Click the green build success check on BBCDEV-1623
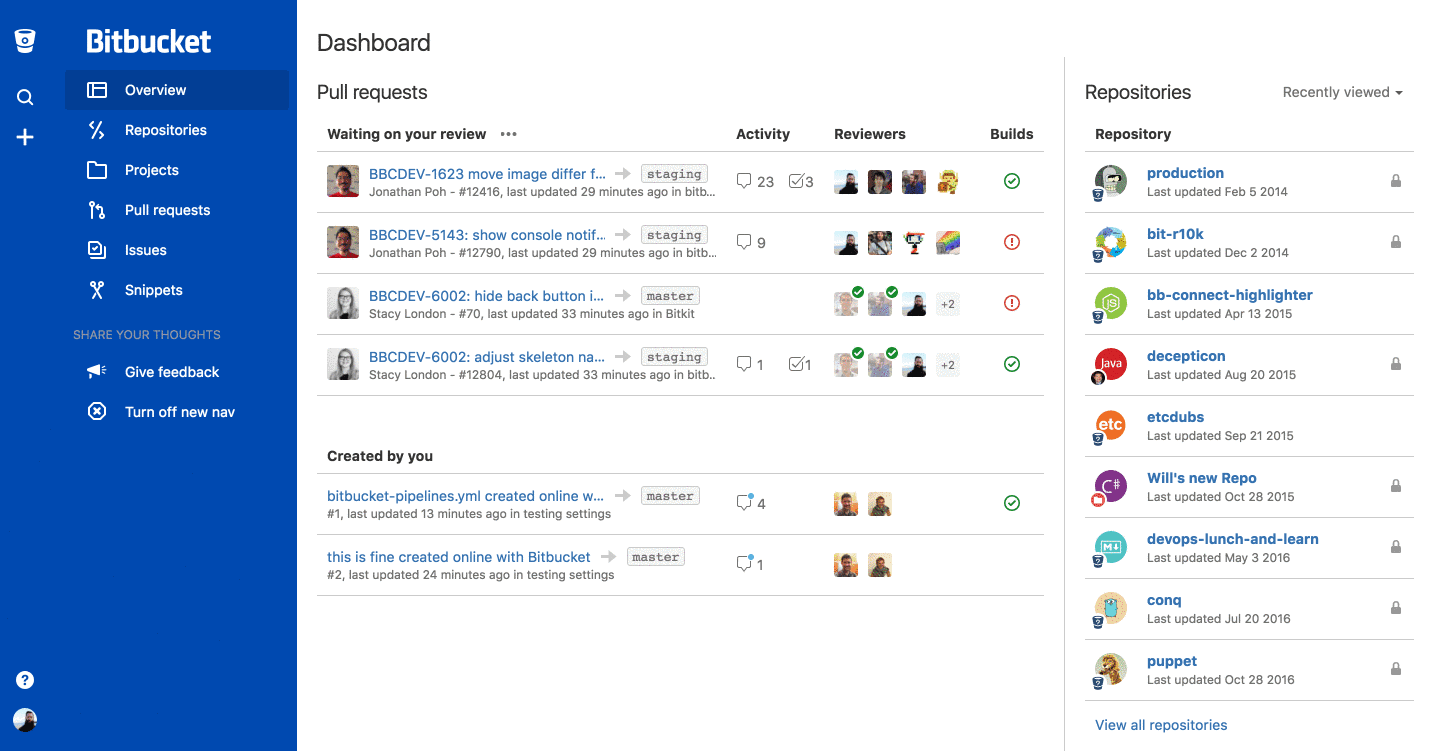The image size is (1431, 751). (x=1011, y=181)
